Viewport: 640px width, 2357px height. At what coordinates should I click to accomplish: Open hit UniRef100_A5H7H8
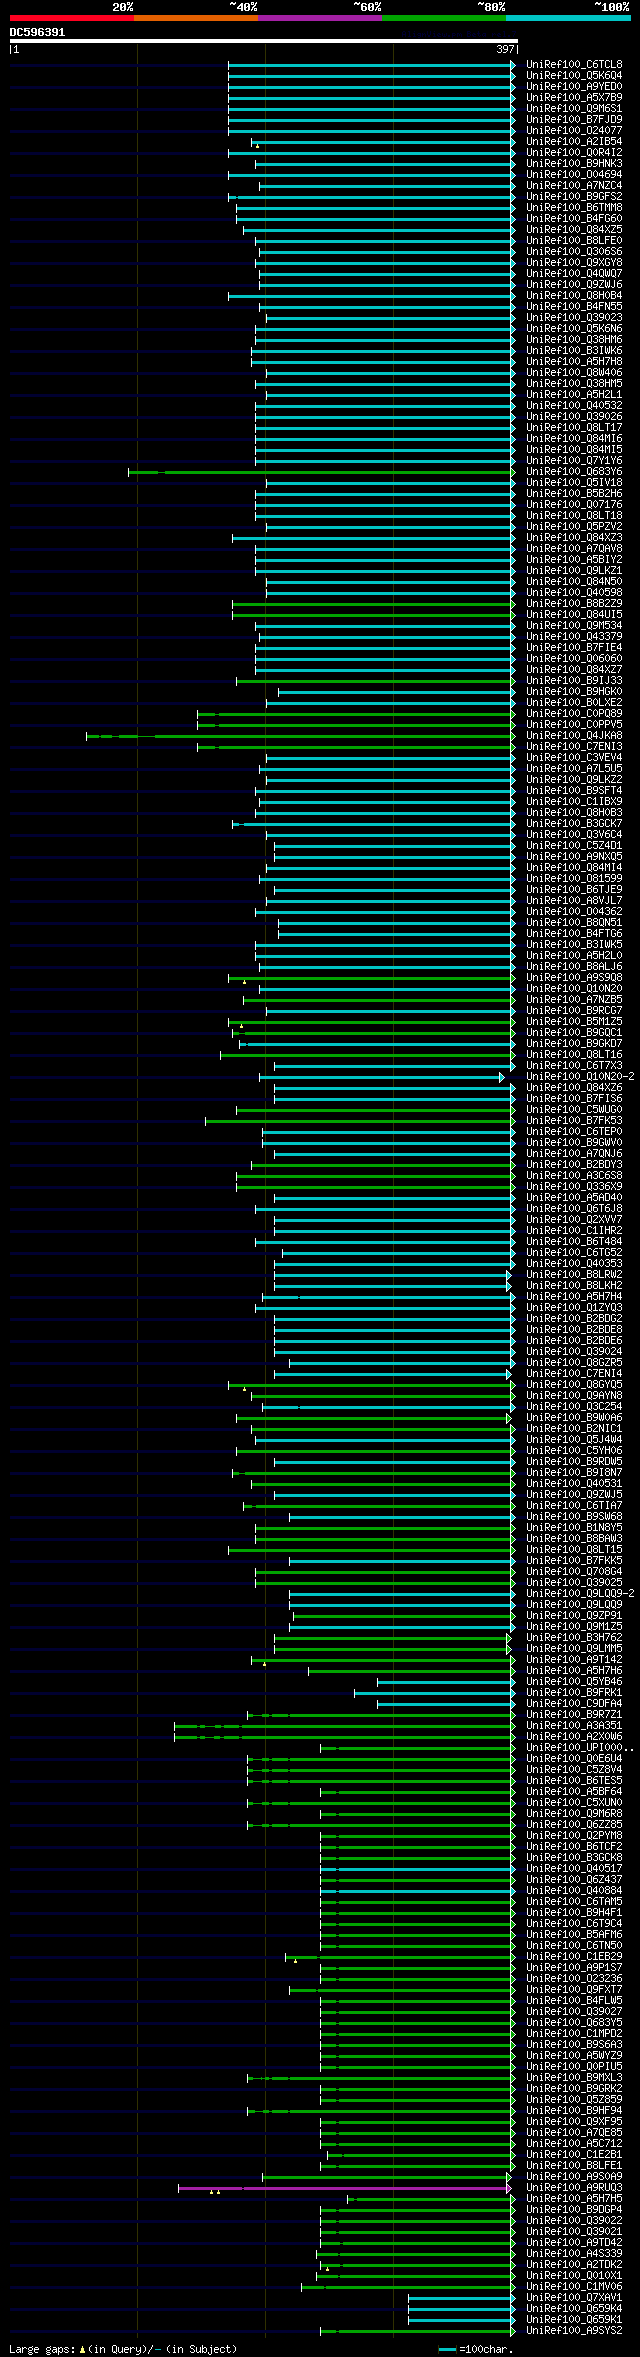(574, 362)
